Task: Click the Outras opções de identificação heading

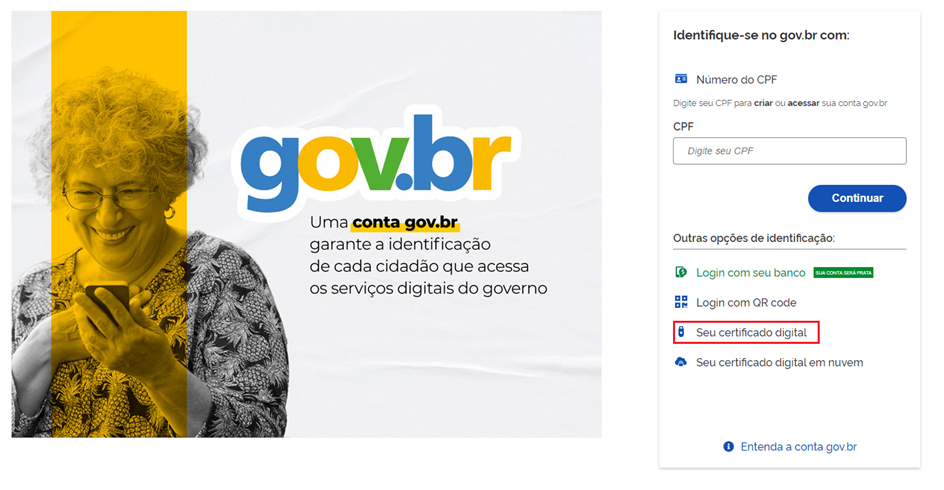Action: click(x=754, y=238)
